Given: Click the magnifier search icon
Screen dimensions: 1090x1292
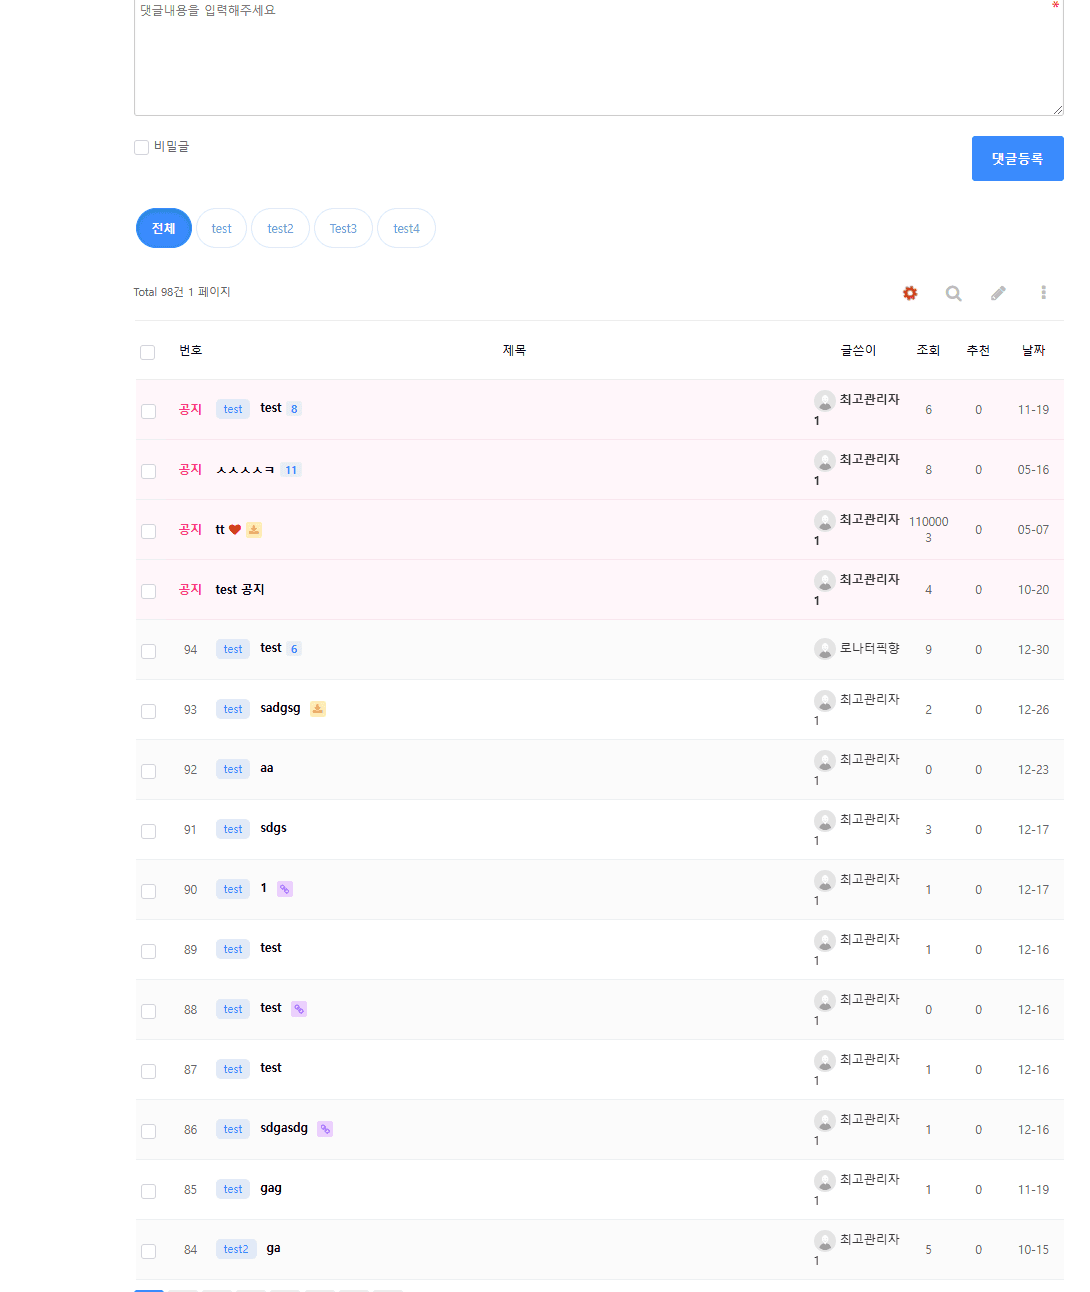Looking at the screenshot, I should [954, 293].
